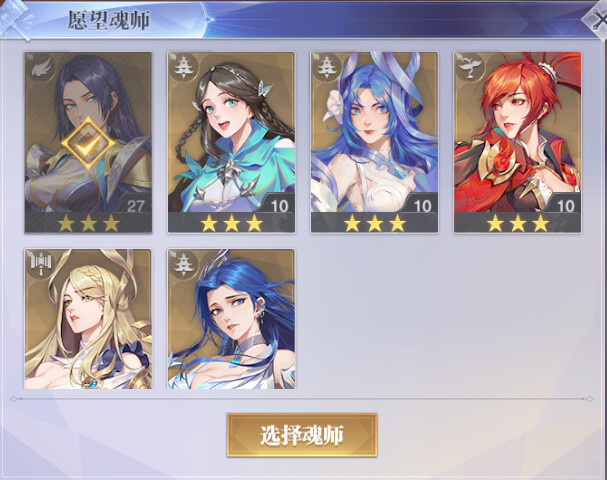The image size is (607, 480).
Task: Click the 选择魂师 confirm button
Action: pos(302,435)
